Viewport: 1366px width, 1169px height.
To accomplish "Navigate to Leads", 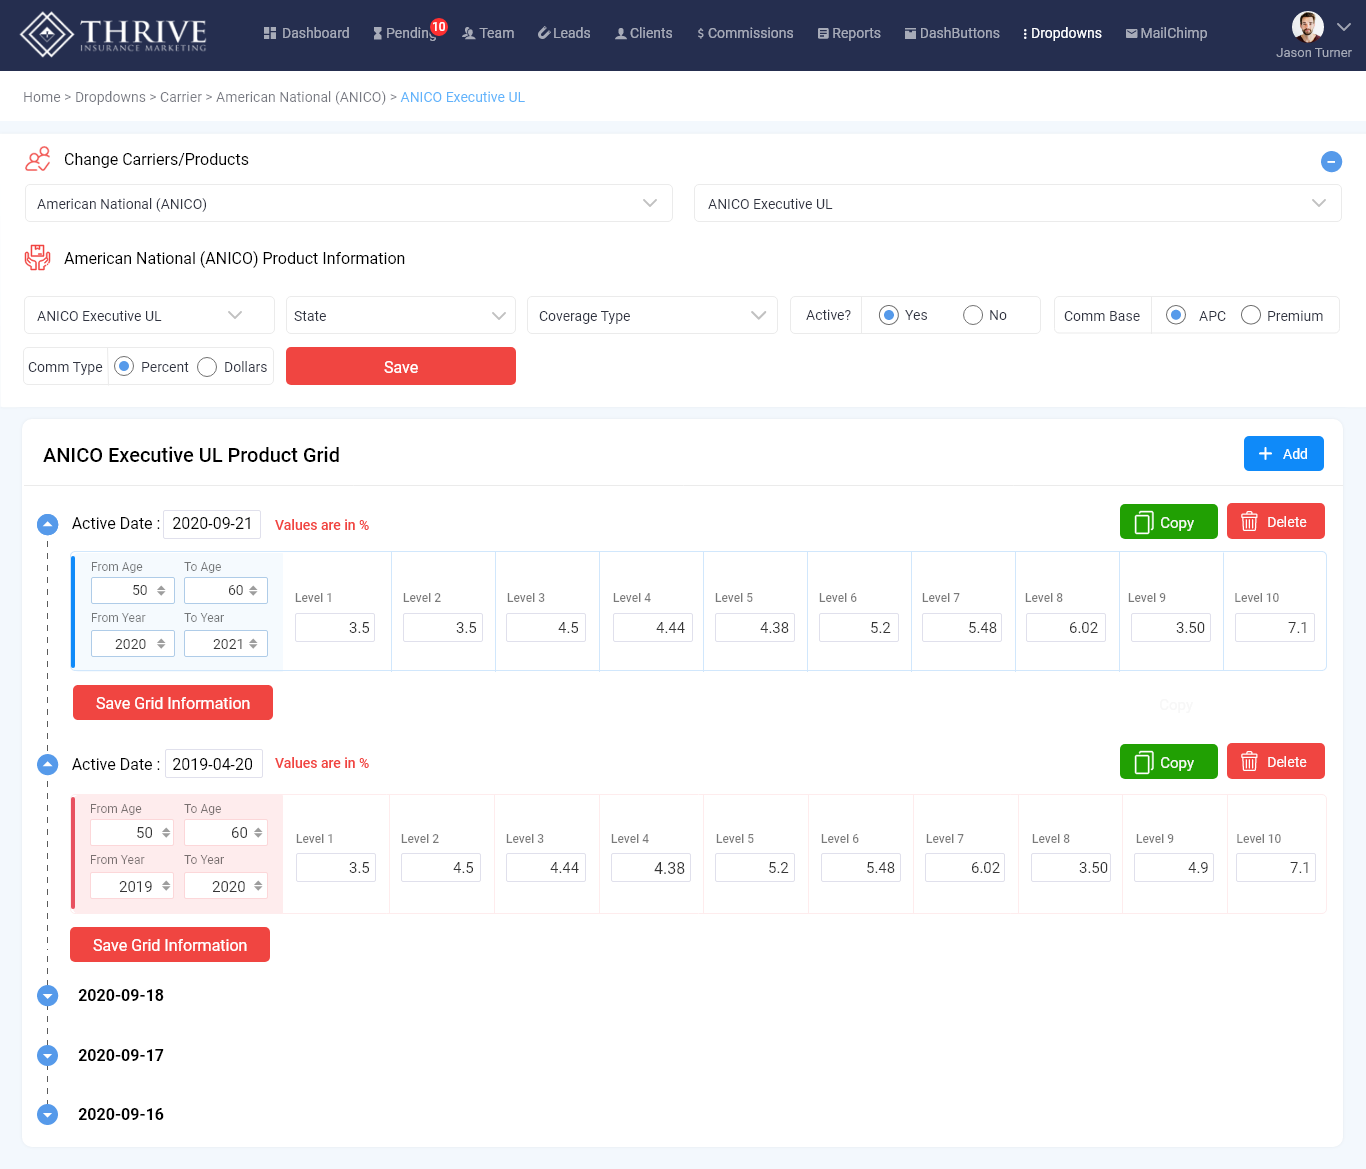I will coord(564,33).
